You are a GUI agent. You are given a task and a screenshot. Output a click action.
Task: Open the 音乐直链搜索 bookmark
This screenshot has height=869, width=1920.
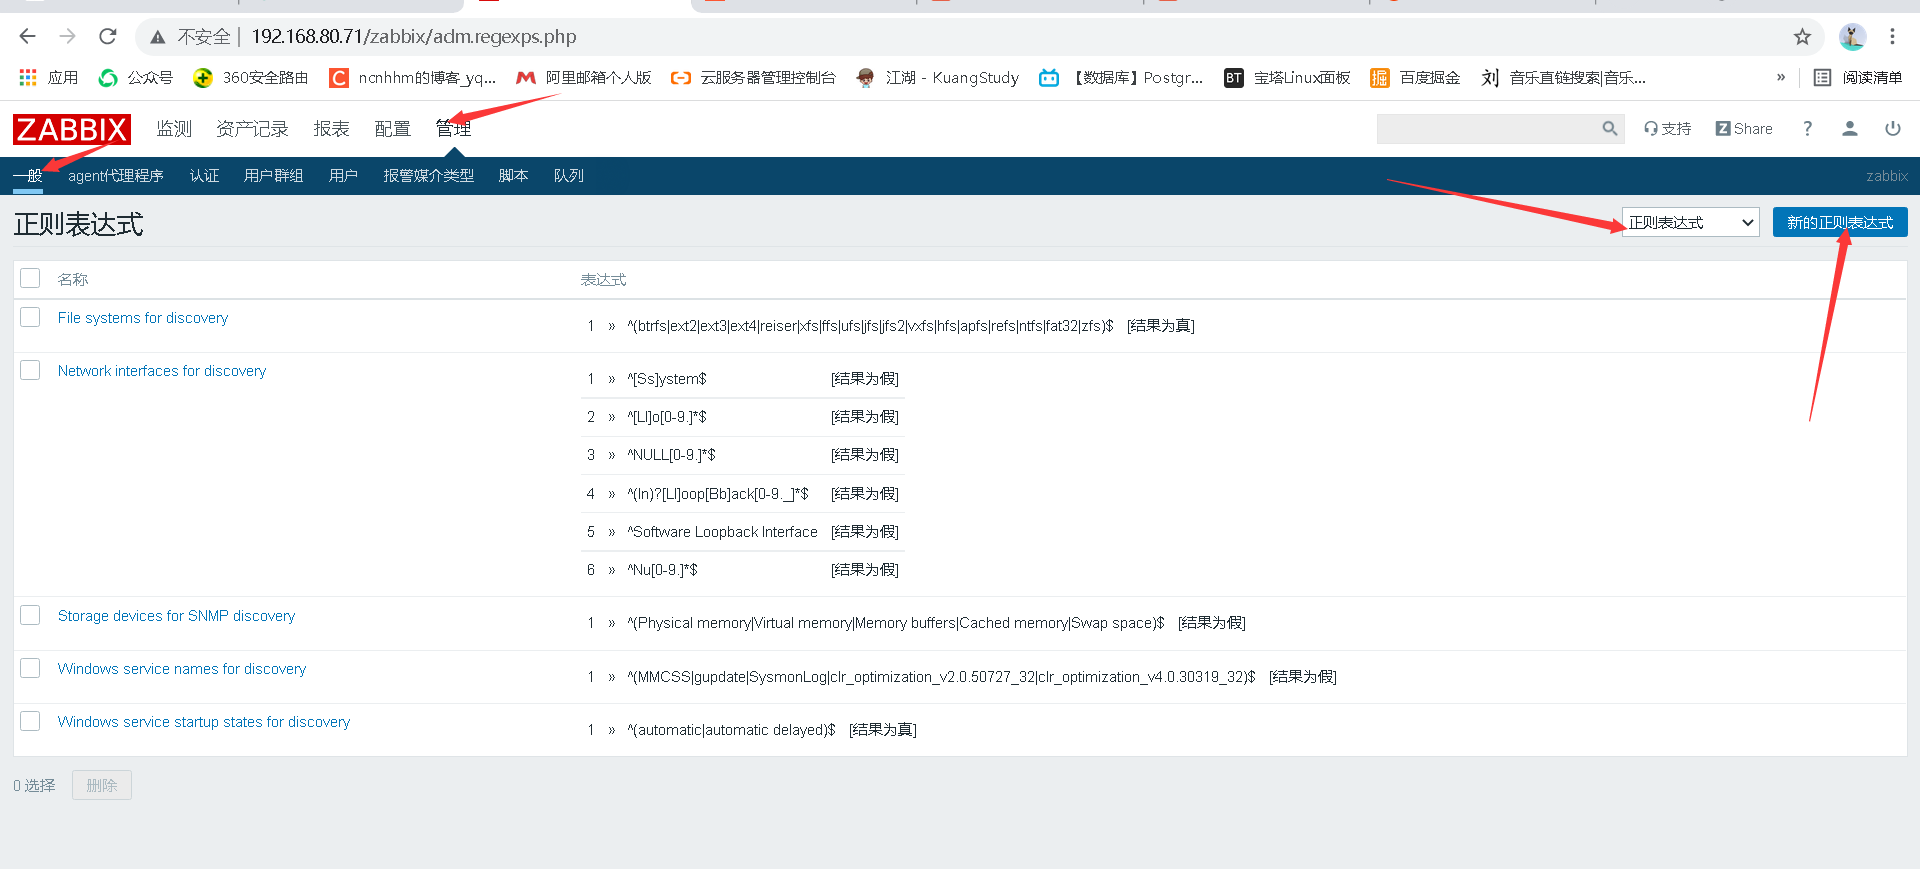click(x=1563, y=78)
